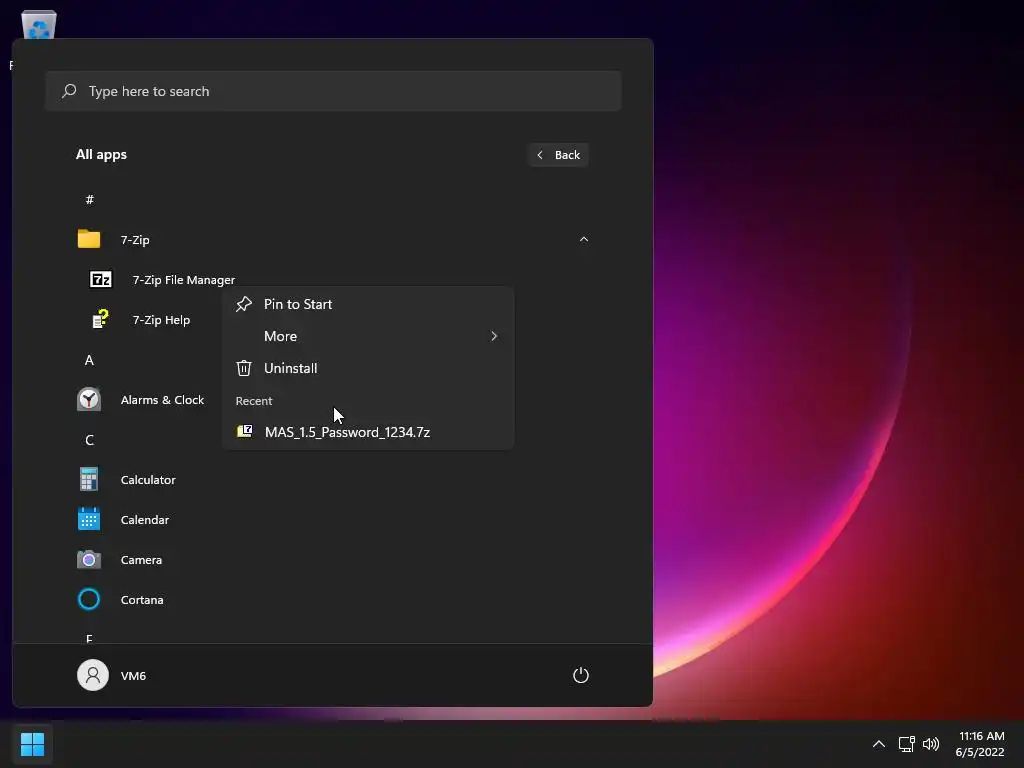Viewport: 1024px width, 768px height.
Task: Open network status tray icon
Action: (x=906, y=744)
